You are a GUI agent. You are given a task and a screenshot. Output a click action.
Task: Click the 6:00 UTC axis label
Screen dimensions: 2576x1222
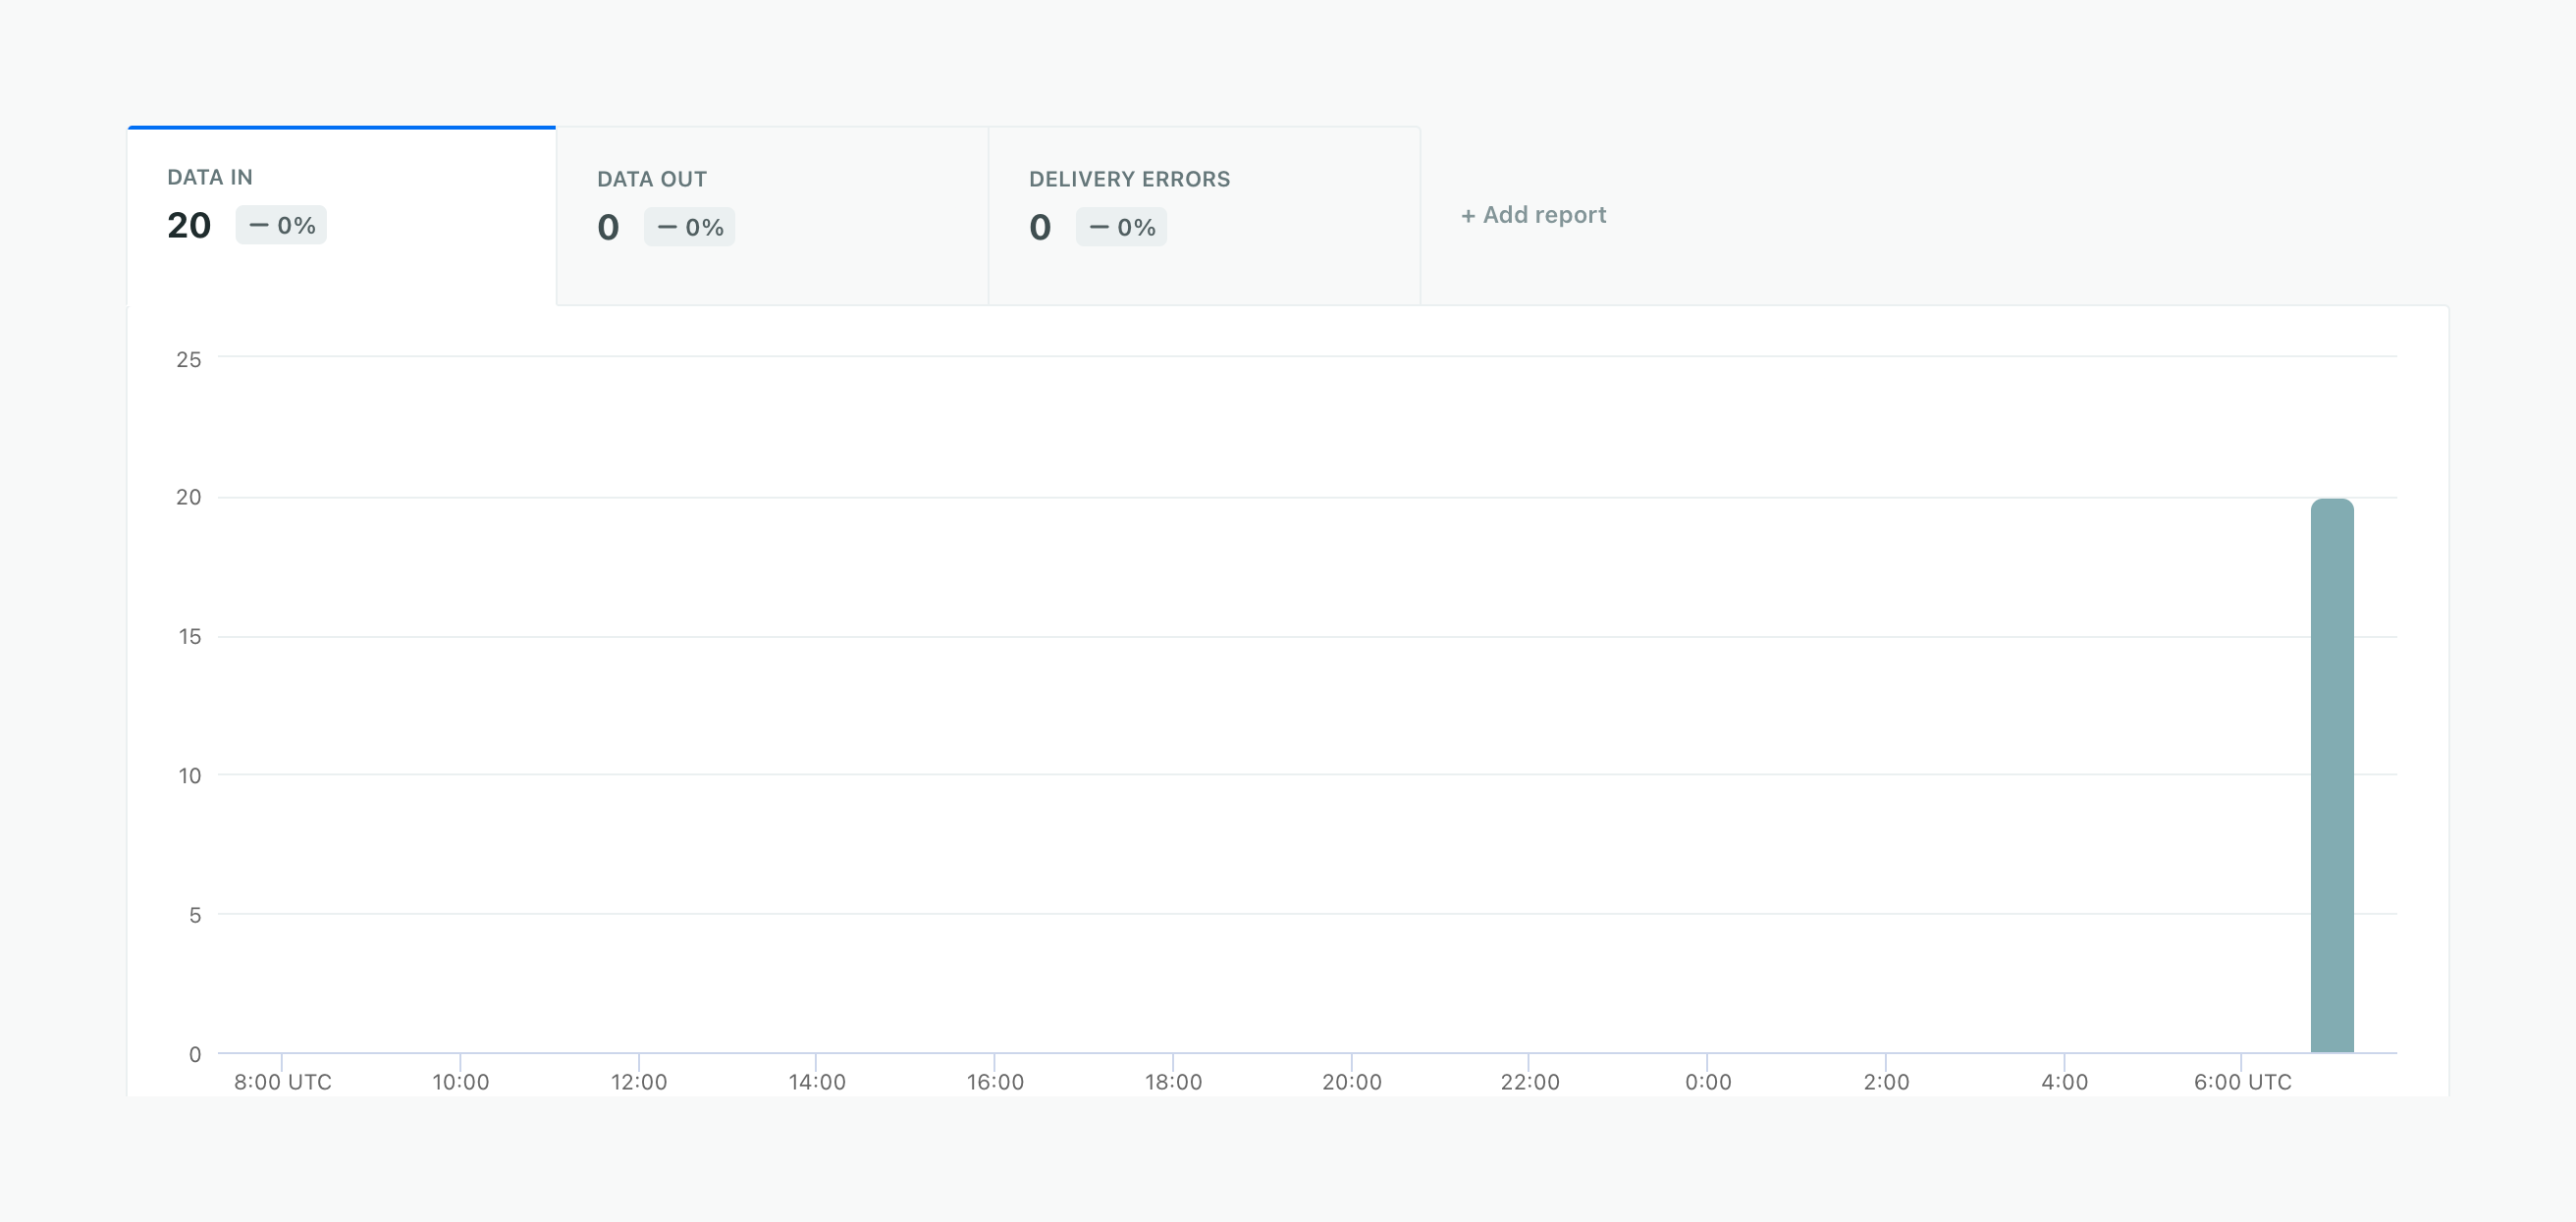(x=2242, y=1082)
